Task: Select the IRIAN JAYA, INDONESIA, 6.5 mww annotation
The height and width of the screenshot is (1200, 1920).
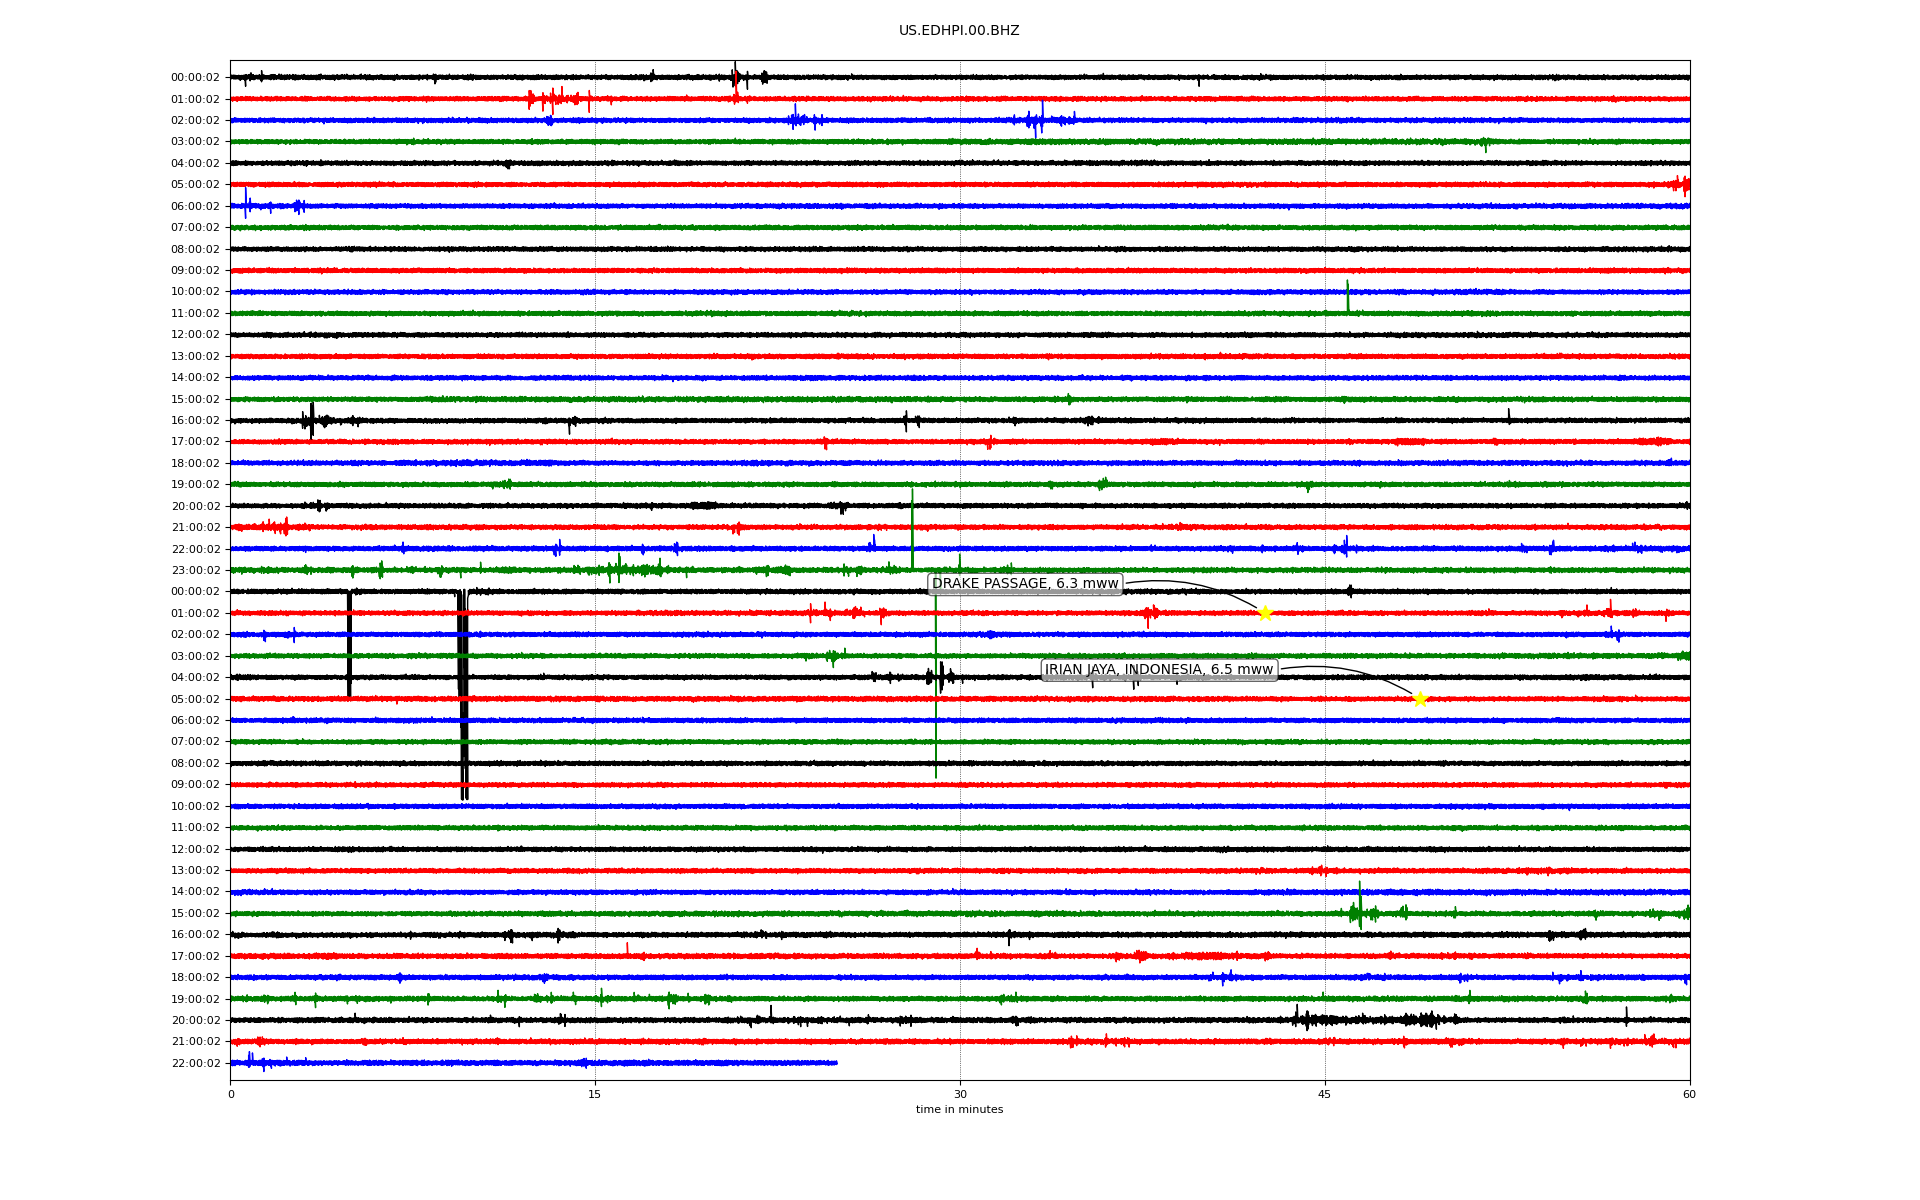Action: point(1159,670)
